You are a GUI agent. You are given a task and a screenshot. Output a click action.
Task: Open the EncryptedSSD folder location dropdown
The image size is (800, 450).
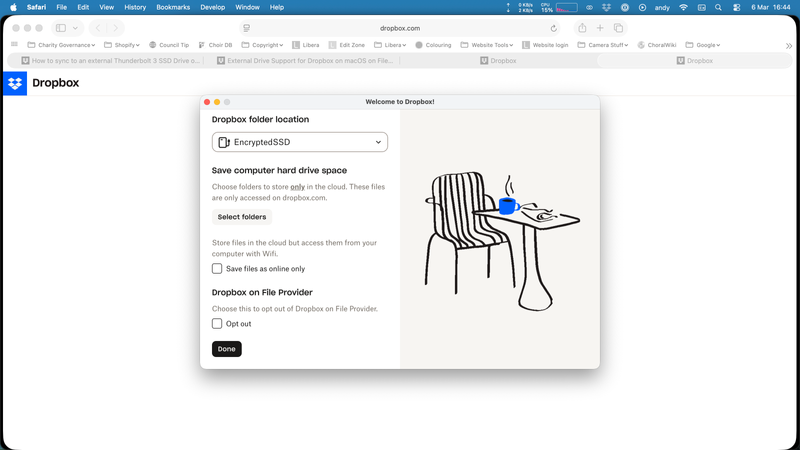[x=300, y=142]
